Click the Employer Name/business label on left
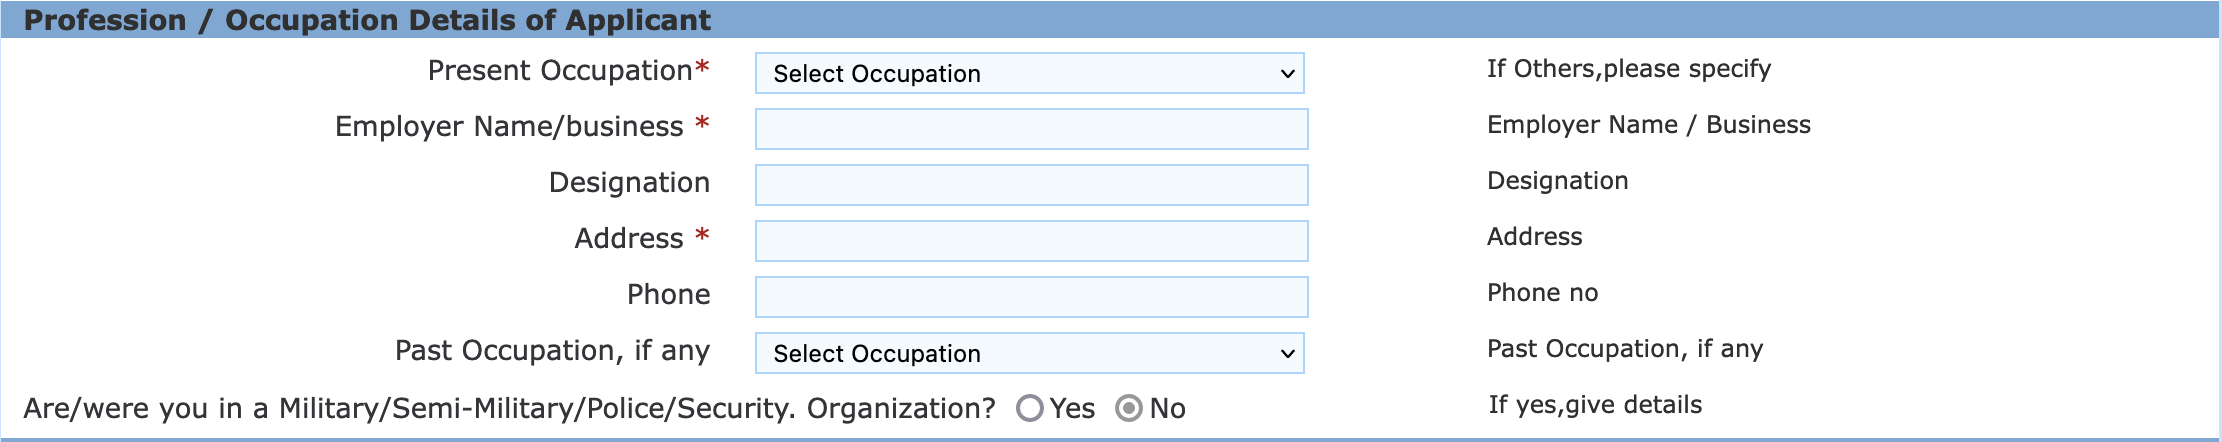 tap(509, 127)
